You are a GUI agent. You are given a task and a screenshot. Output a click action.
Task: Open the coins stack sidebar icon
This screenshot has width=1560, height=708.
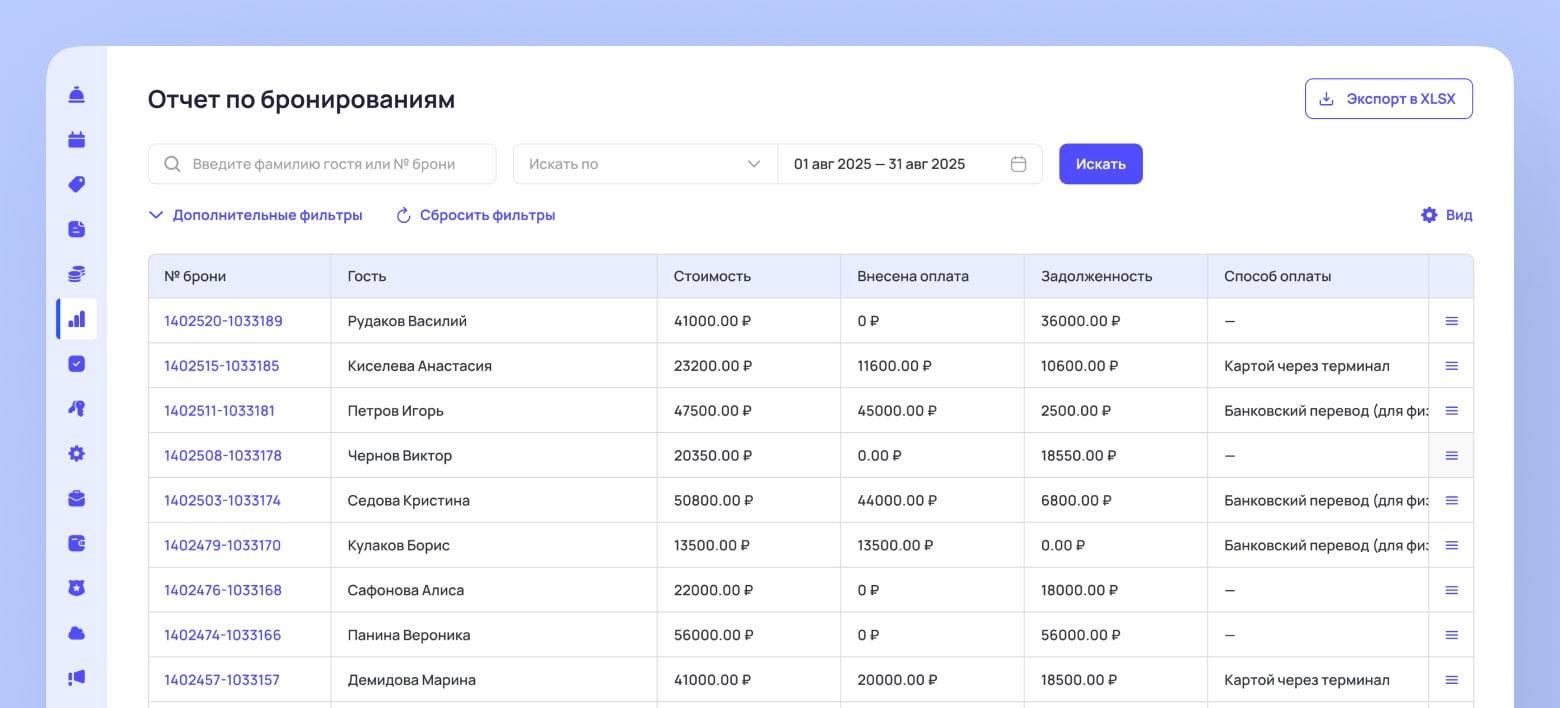(76, 274)
